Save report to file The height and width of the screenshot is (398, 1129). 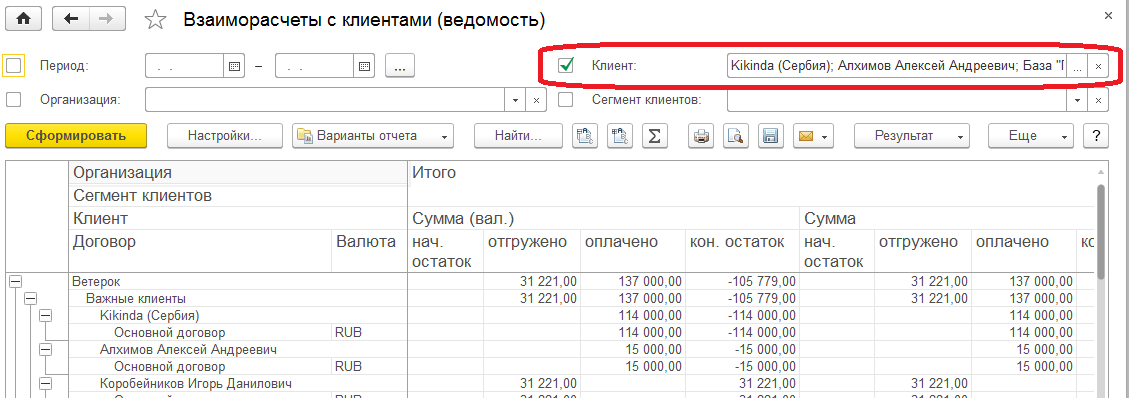click(x=769, y=136)
